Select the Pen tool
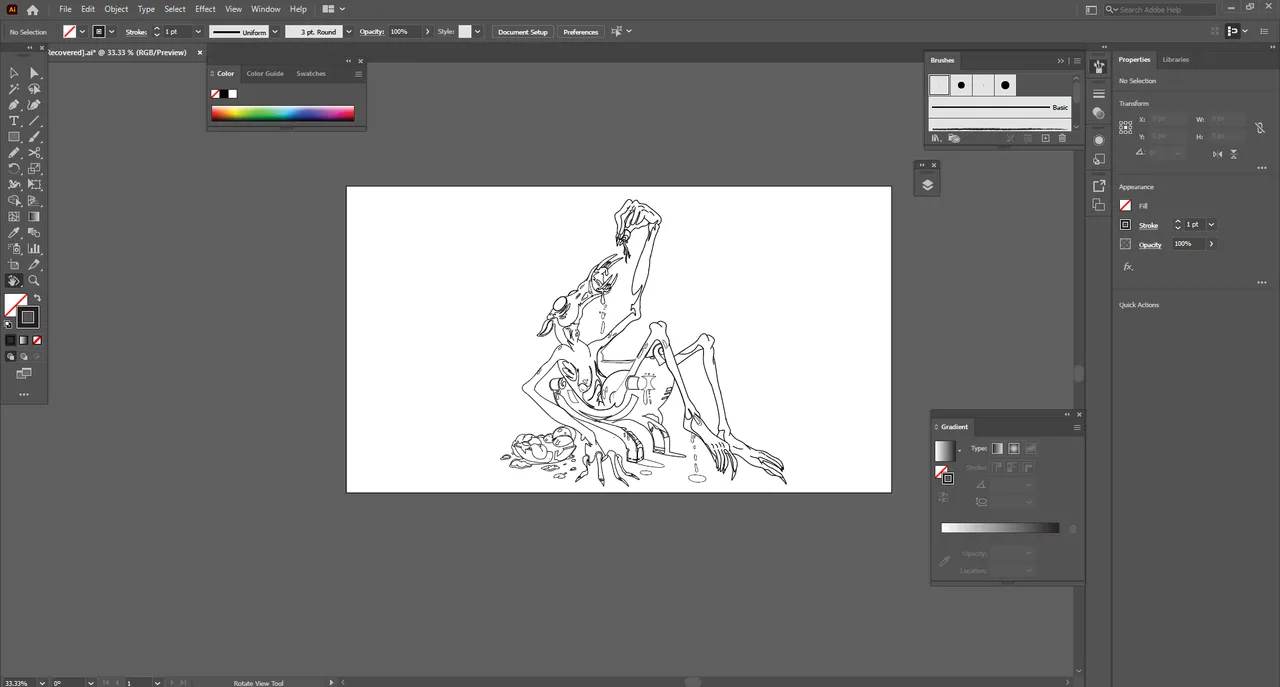The image size is (1280, 687). (14, 105)
